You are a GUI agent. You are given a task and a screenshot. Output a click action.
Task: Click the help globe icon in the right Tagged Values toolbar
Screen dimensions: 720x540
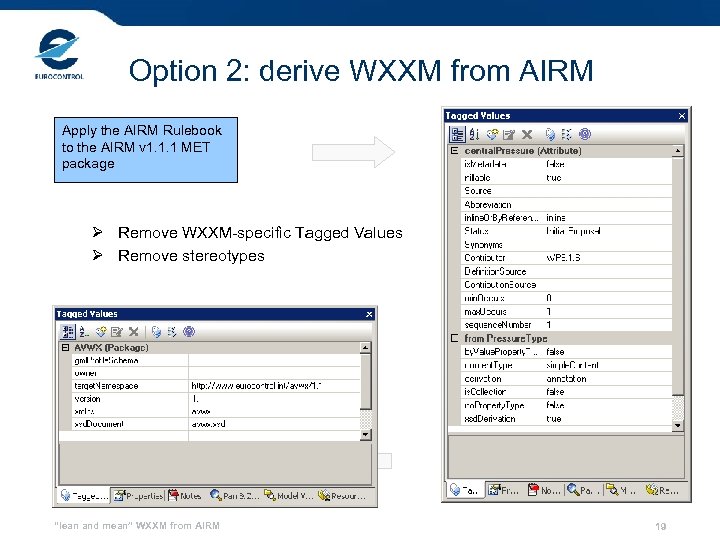point(585,134)
